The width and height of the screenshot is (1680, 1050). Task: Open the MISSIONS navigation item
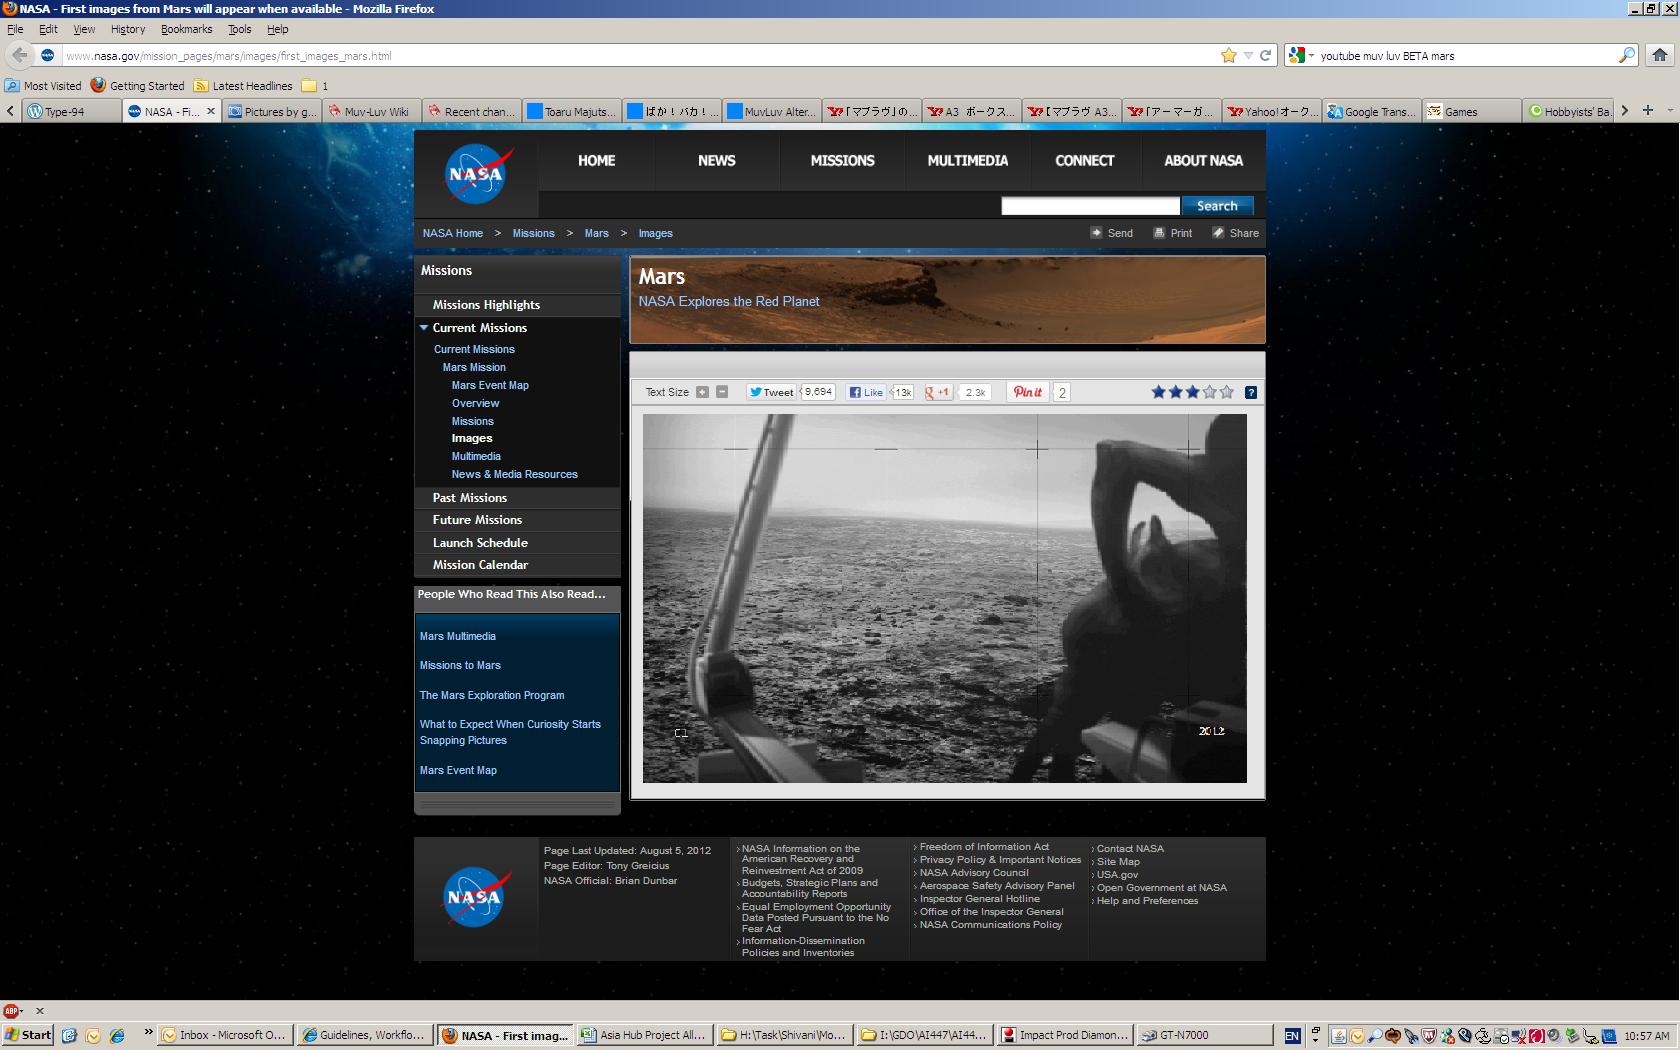842,160
